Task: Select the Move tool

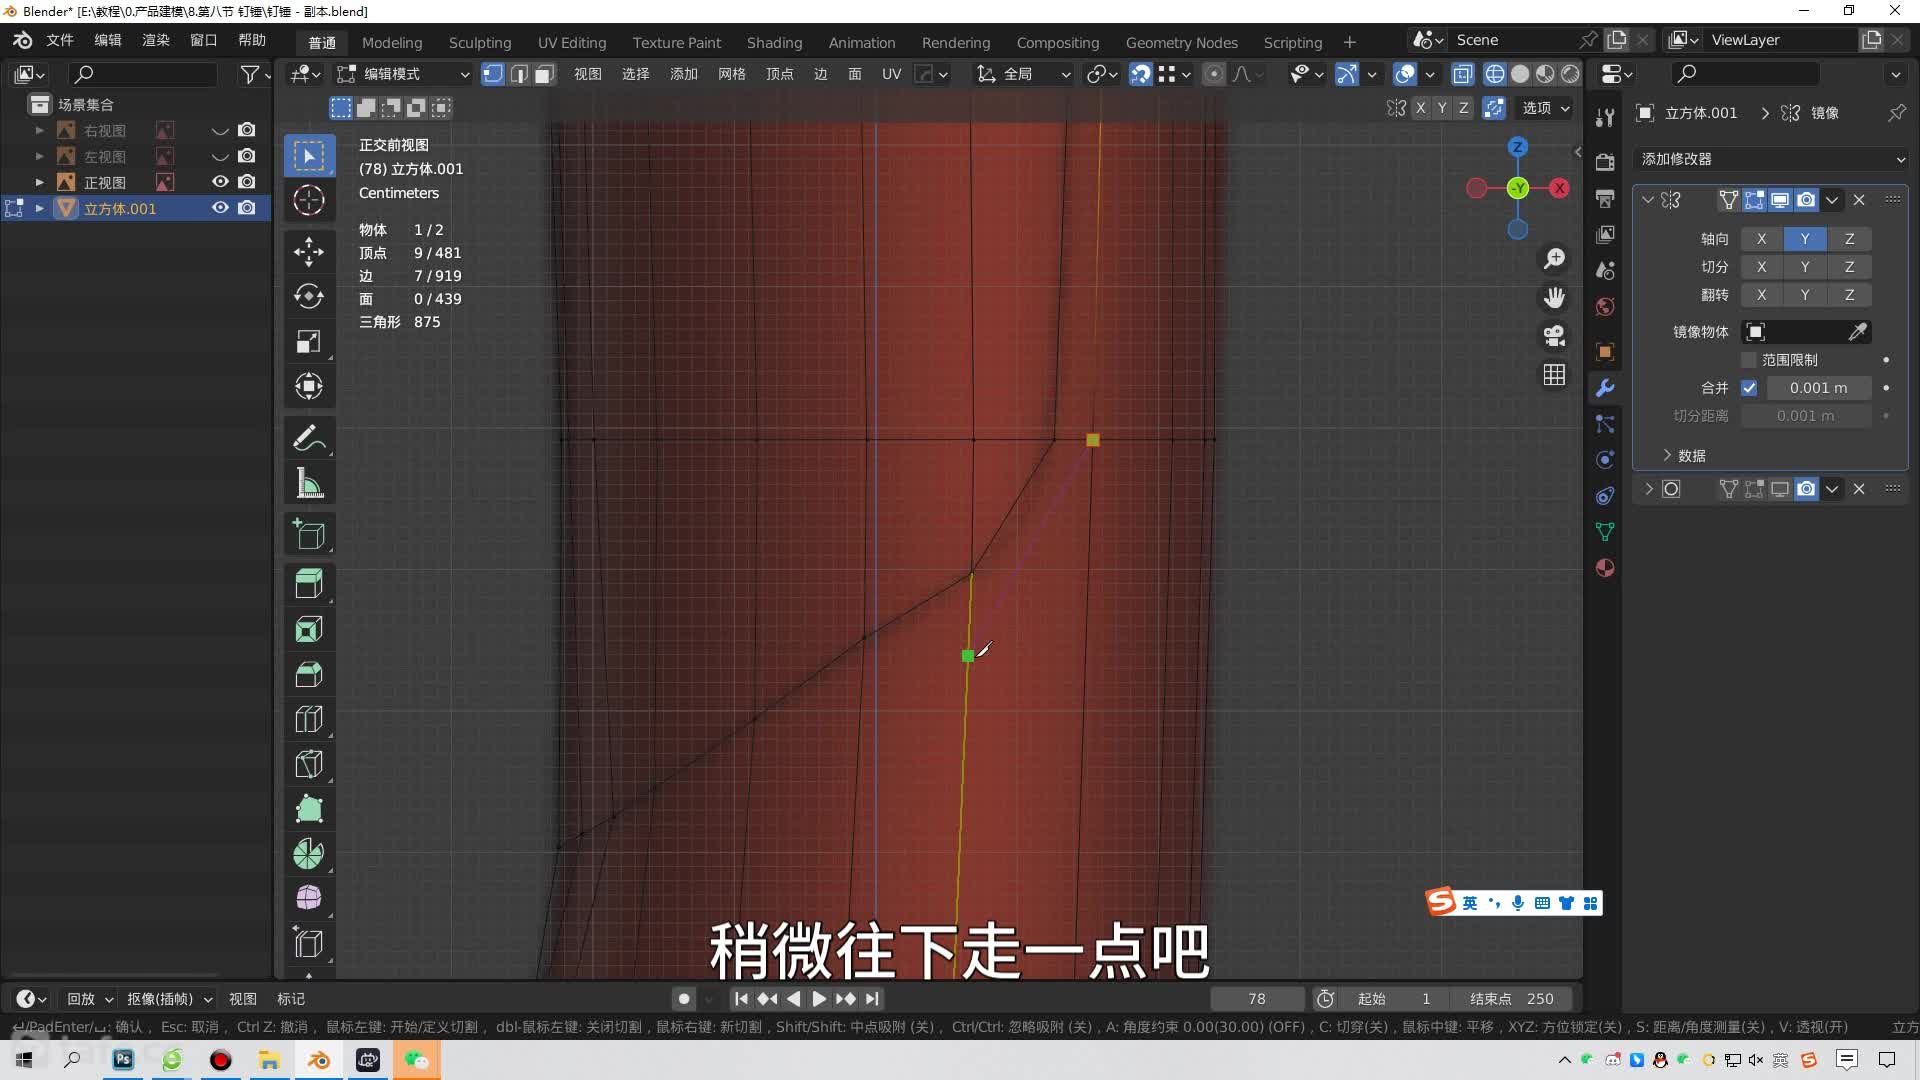Action: [x=309, y=251]
